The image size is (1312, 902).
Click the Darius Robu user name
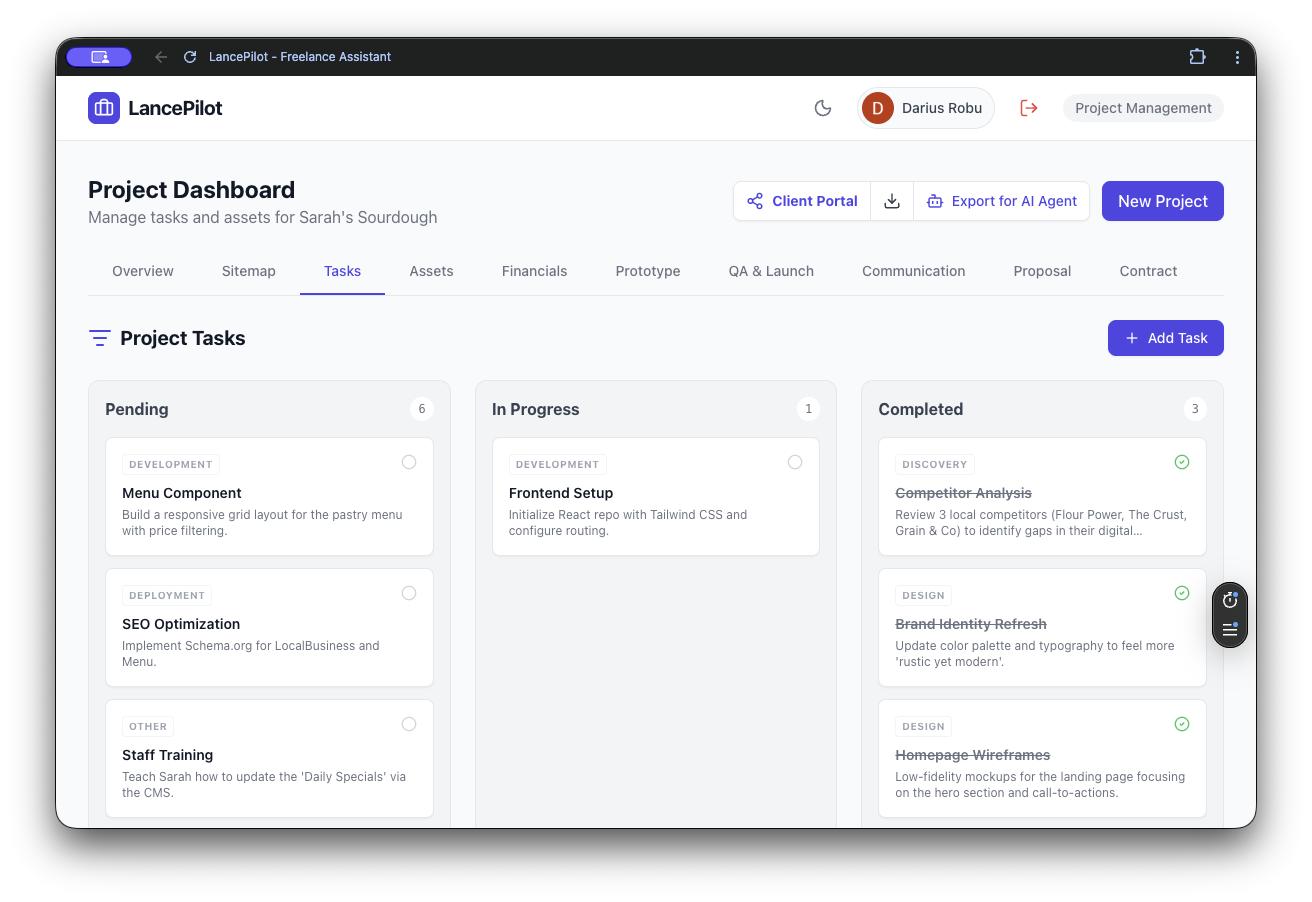942,108
